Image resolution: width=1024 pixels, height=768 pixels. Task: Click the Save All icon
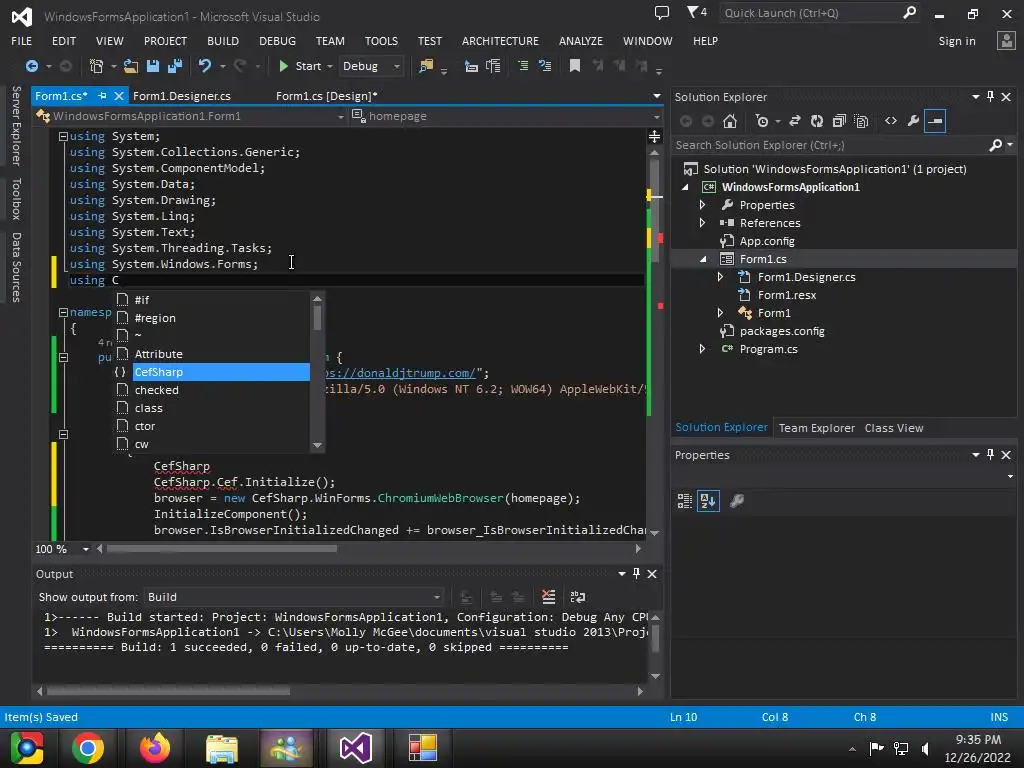pos(174,66)
